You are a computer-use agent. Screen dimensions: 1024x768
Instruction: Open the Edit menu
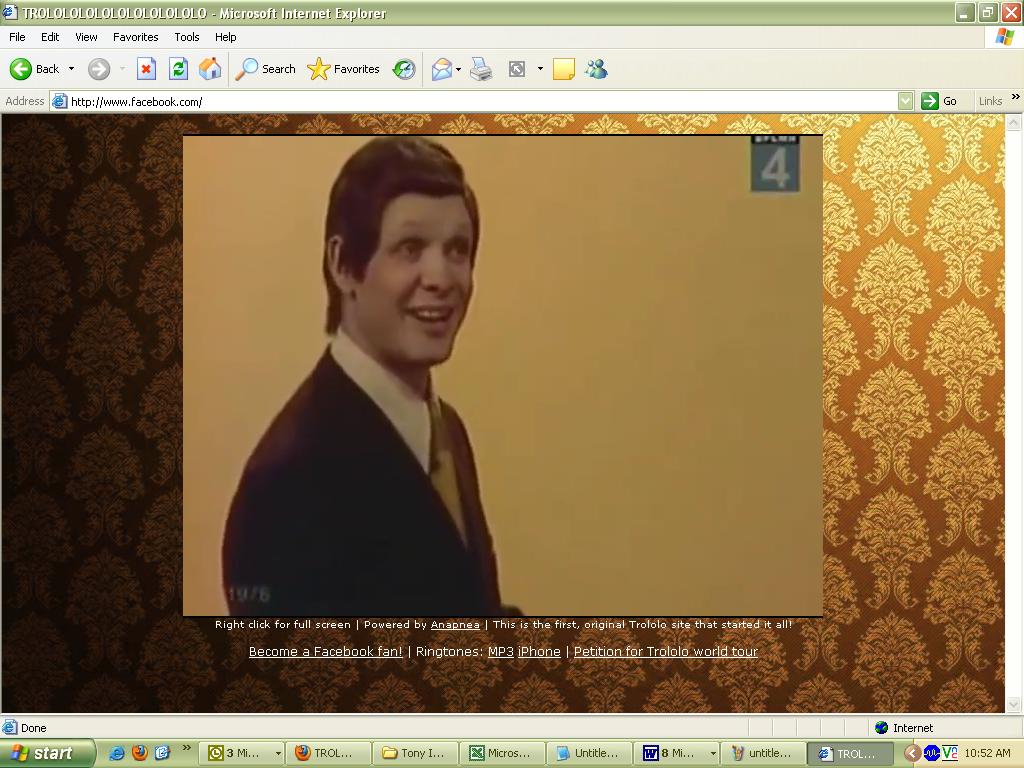[x=50, y=37]
